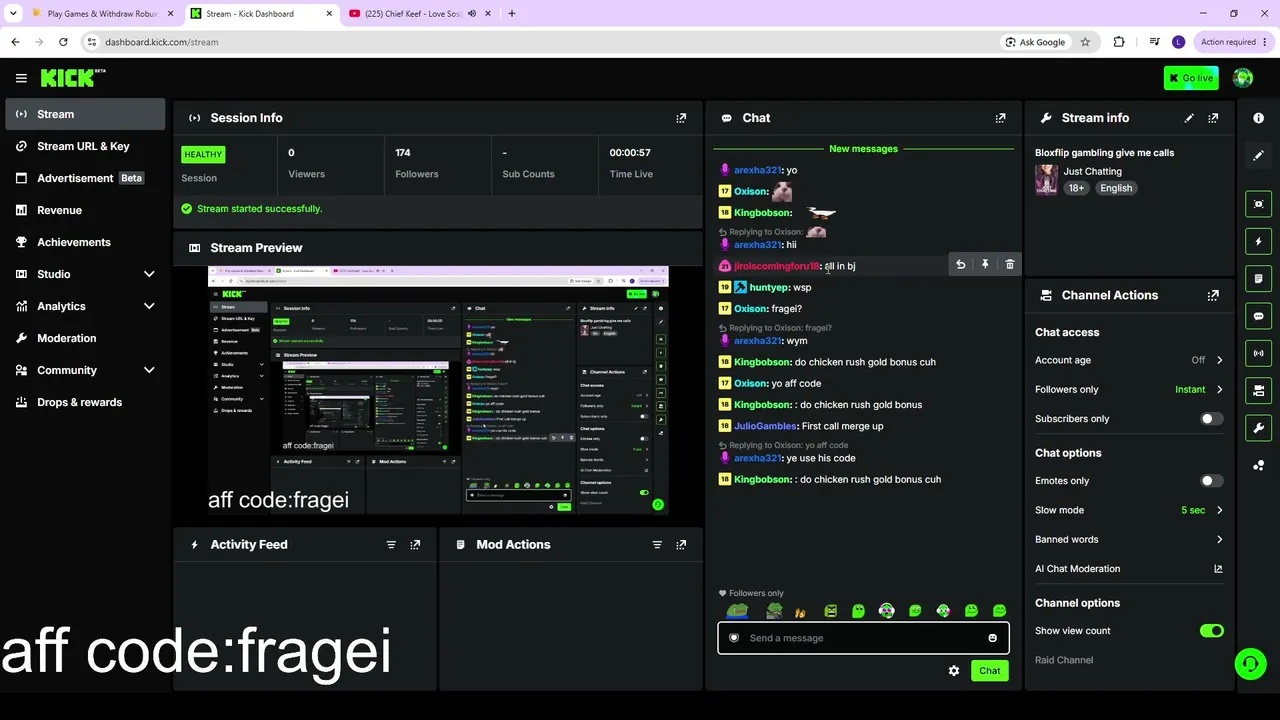This screenshot has height=720, width=1280.
Task: Pop out the Chat panel
Action: [1000, 118]
